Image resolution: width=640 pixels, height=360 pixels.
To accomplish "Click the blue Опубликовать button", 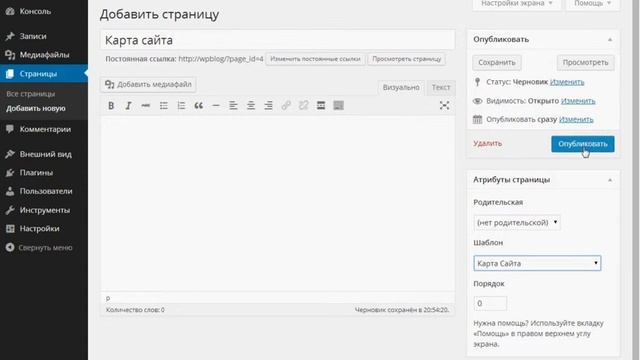I will coord(582,144).
